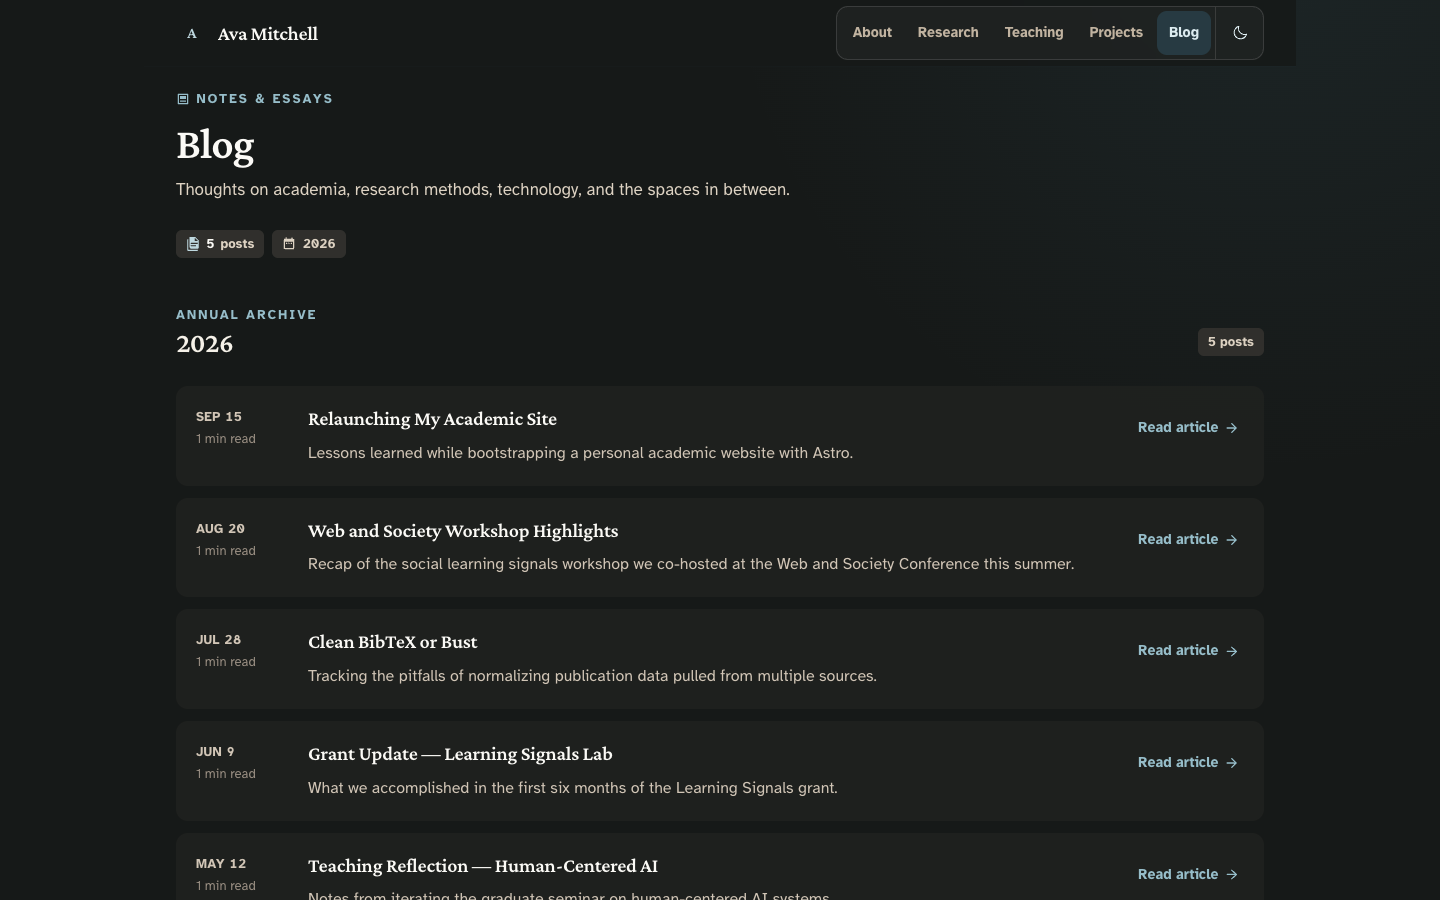The width and height of the screenshot is (1440, 900).
Task: Click the JUN 9 date label
Action: click(215, 752)
